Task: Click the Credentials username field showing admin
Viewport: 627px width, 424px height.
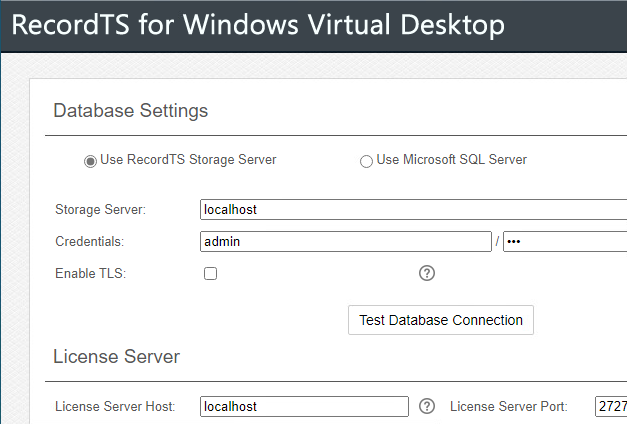Action: point(345,242)
